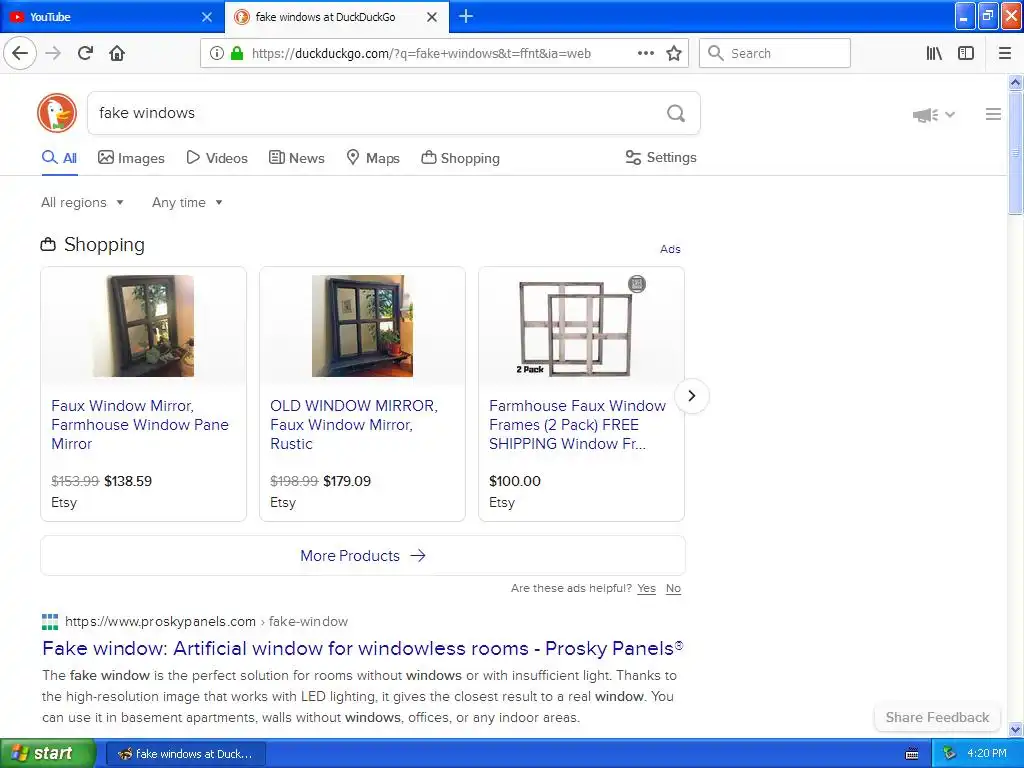Answer Yes to ads helpful question

tap(647, 588)
